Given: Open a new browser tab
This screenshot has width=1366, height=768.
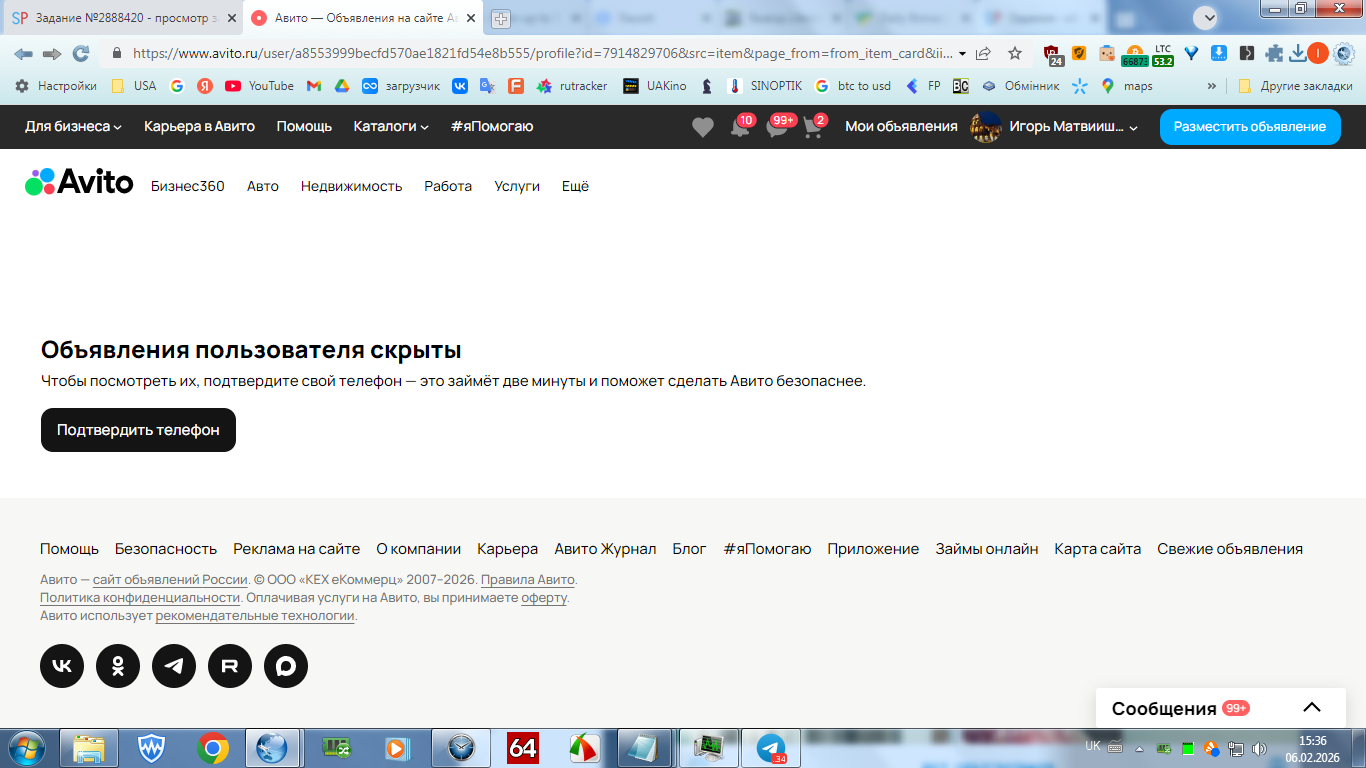Looking at the screenshot, I should pyautogui.click(x=500, y=18).
